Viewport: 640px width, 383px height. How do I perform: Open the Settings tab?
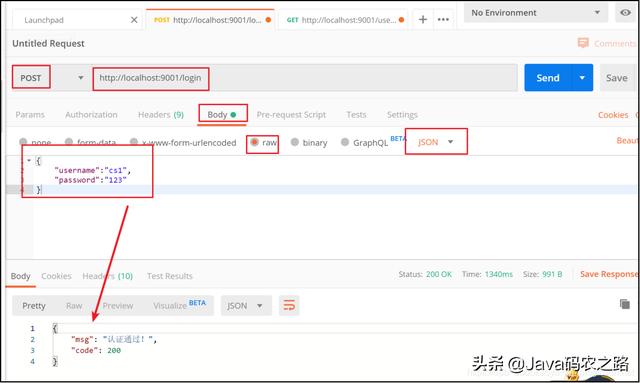tap(402, 115)
